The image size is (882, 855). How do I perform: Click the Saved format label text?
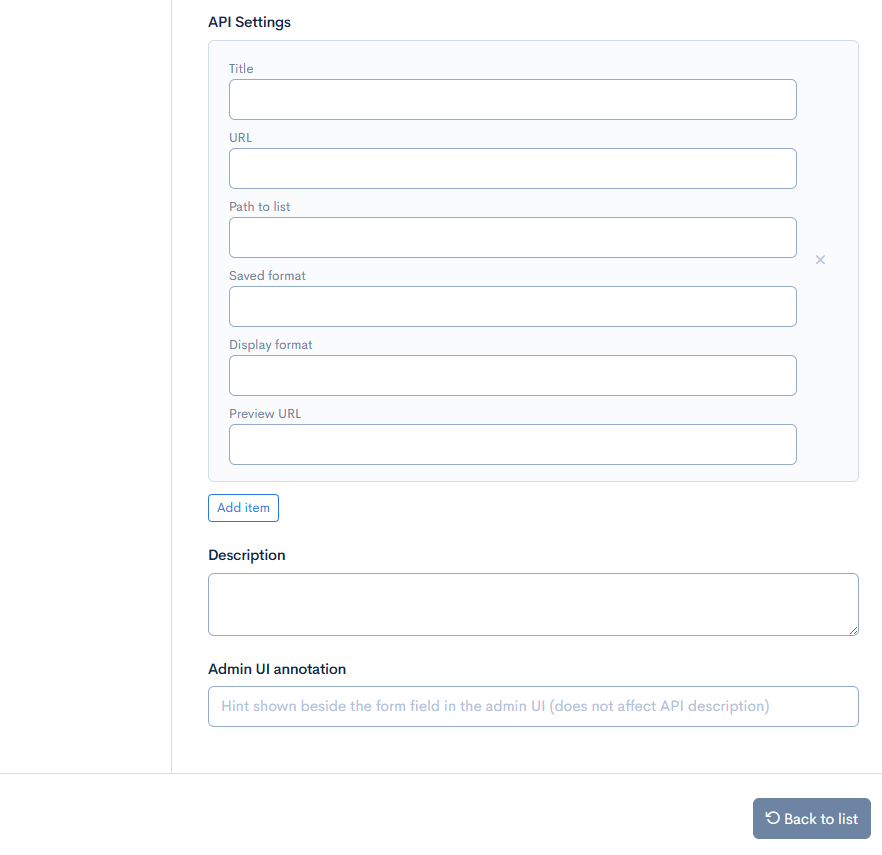[x=267, y=276]
